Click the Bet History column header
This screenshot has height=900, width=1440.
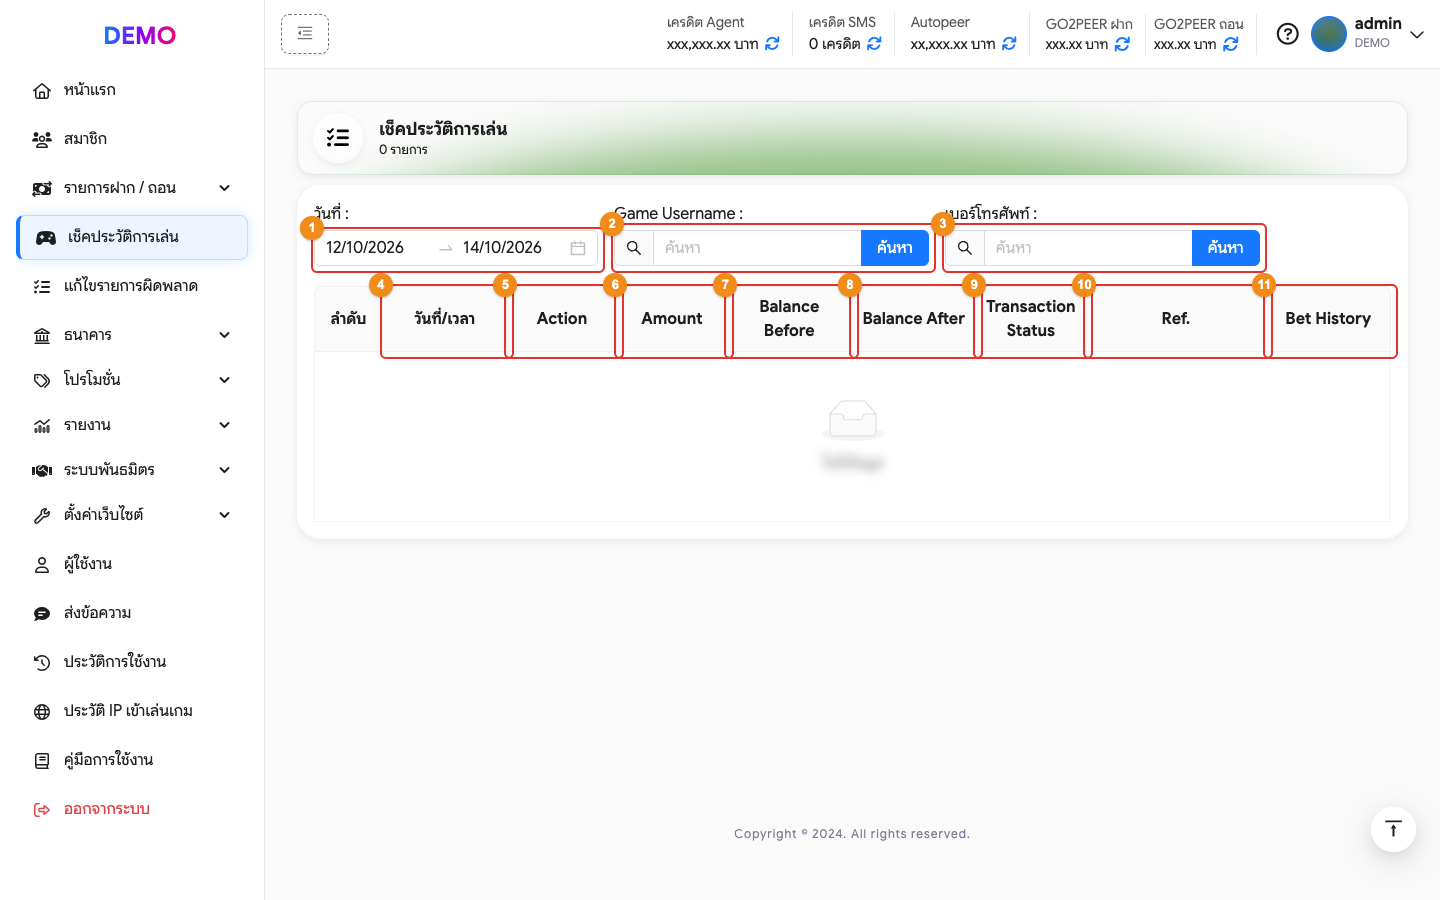[x=1328, y=319]
